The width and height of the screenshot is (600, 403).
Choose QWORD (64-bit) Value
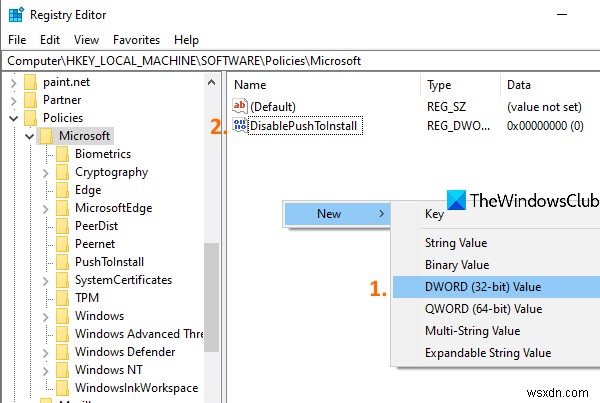[x=497, y=309]
